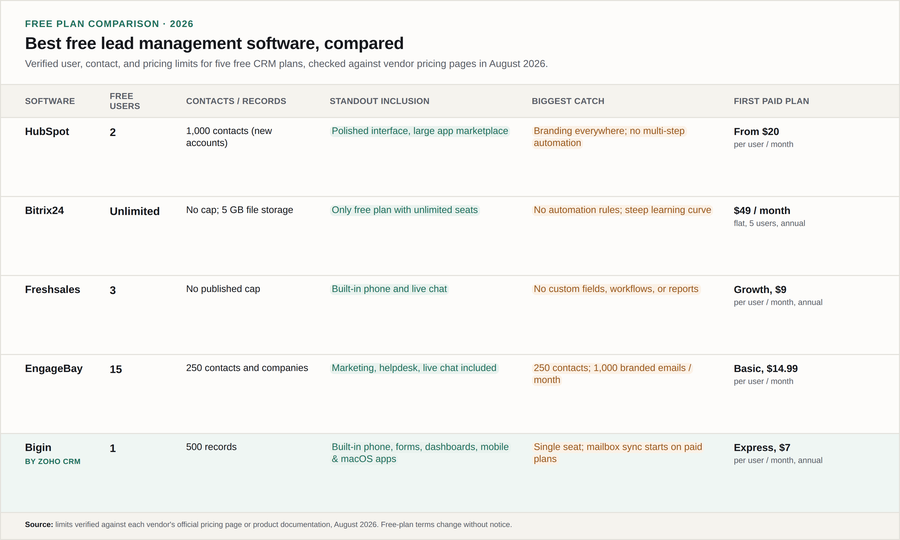Click 'per user / month' under From $20
Screen dimensions: 900x540
click(x=763, y=144)
